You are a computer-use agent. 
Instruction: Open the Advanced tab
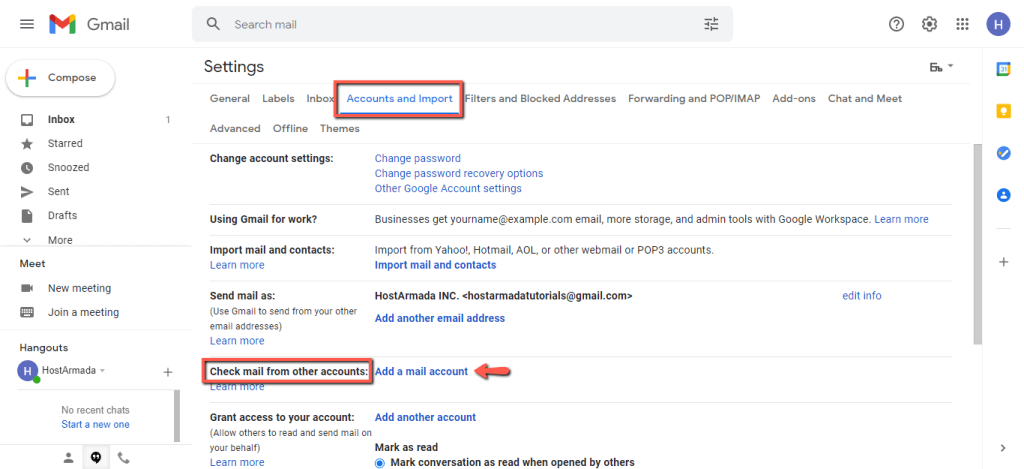pyautogui.click(x=235, y=129)
